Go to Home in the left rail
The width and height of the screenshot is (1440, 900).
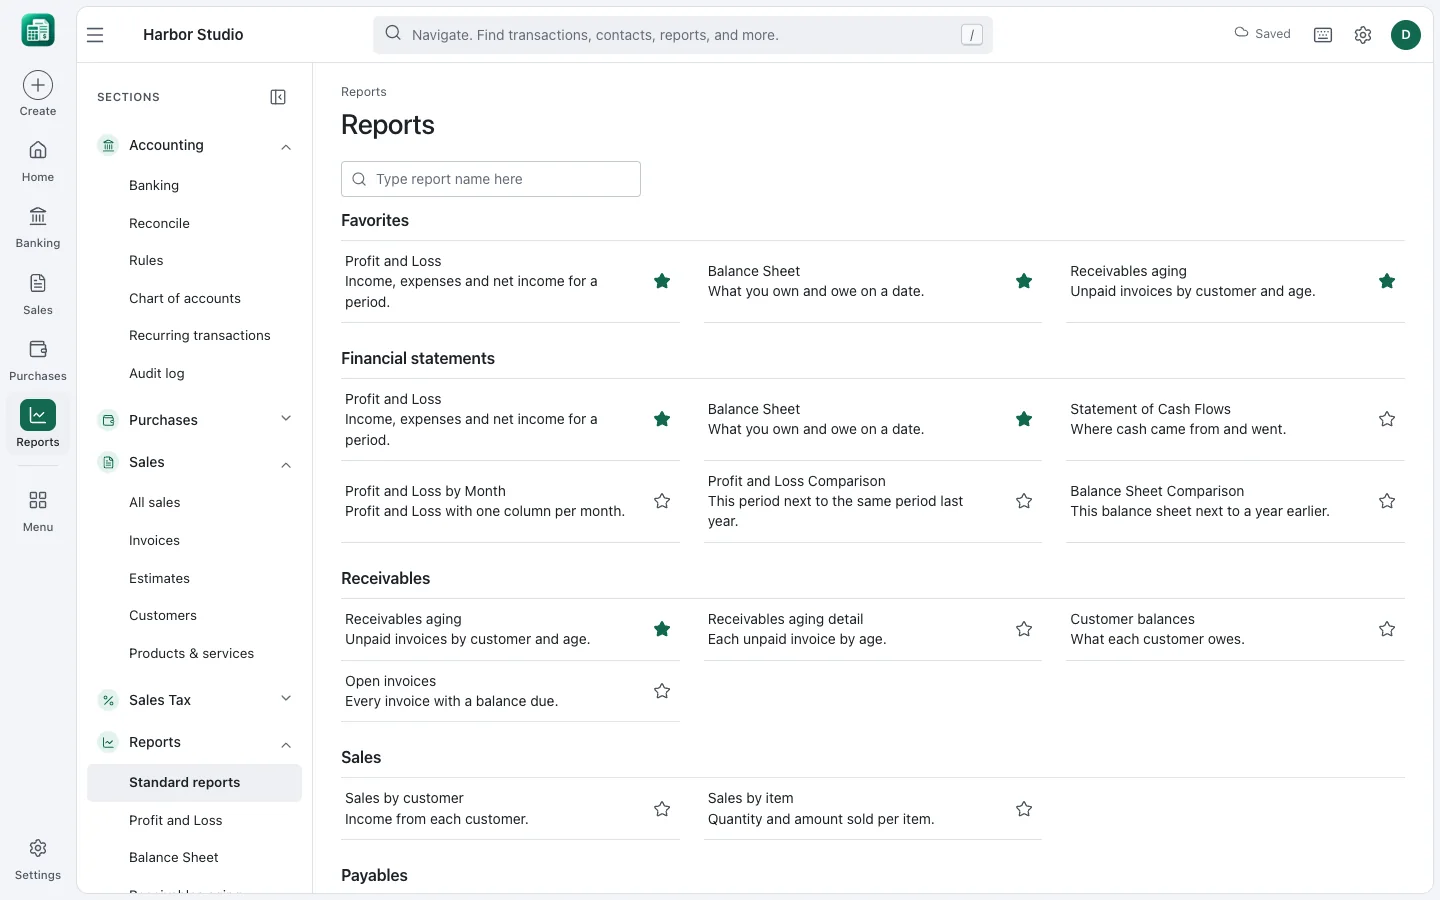[x=38, y=161]
